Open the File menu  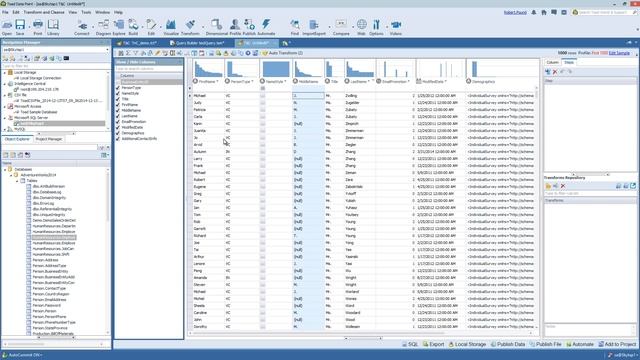click(x=5, y=12)
